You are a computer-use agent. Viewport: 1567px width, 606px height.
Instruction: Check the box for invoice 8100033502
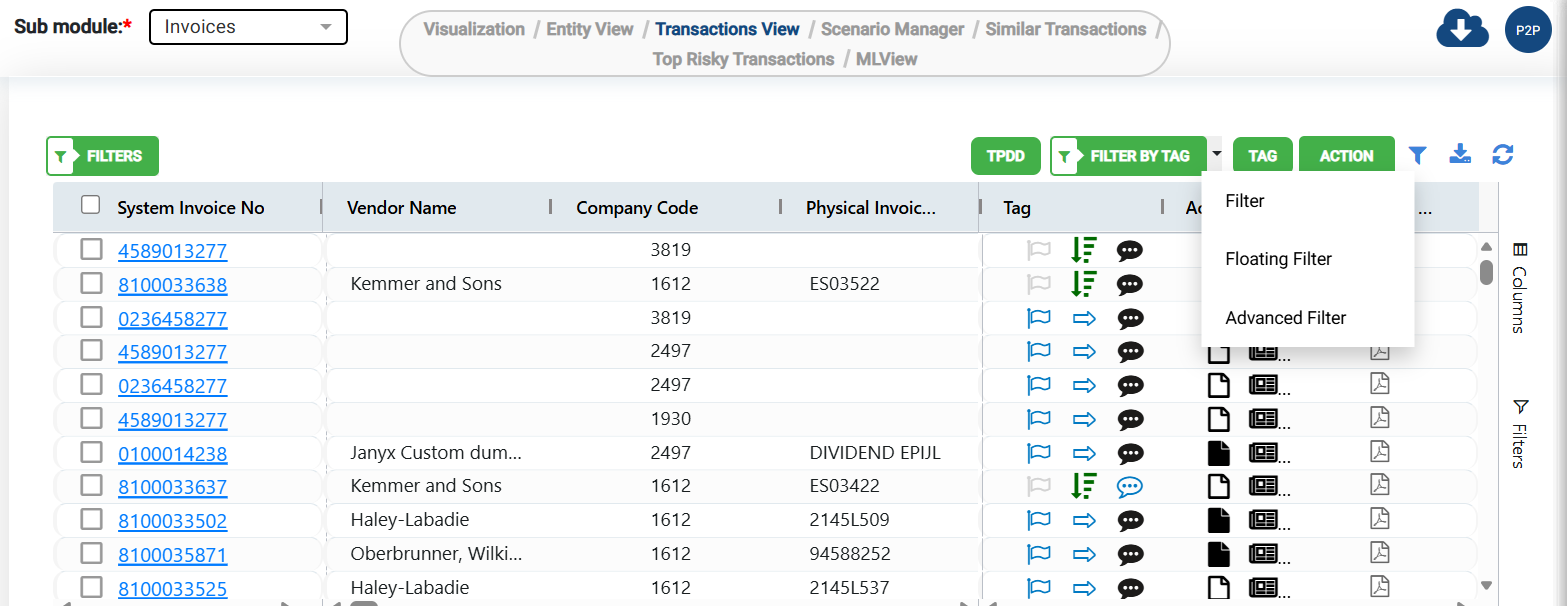[x=91, y=519]
